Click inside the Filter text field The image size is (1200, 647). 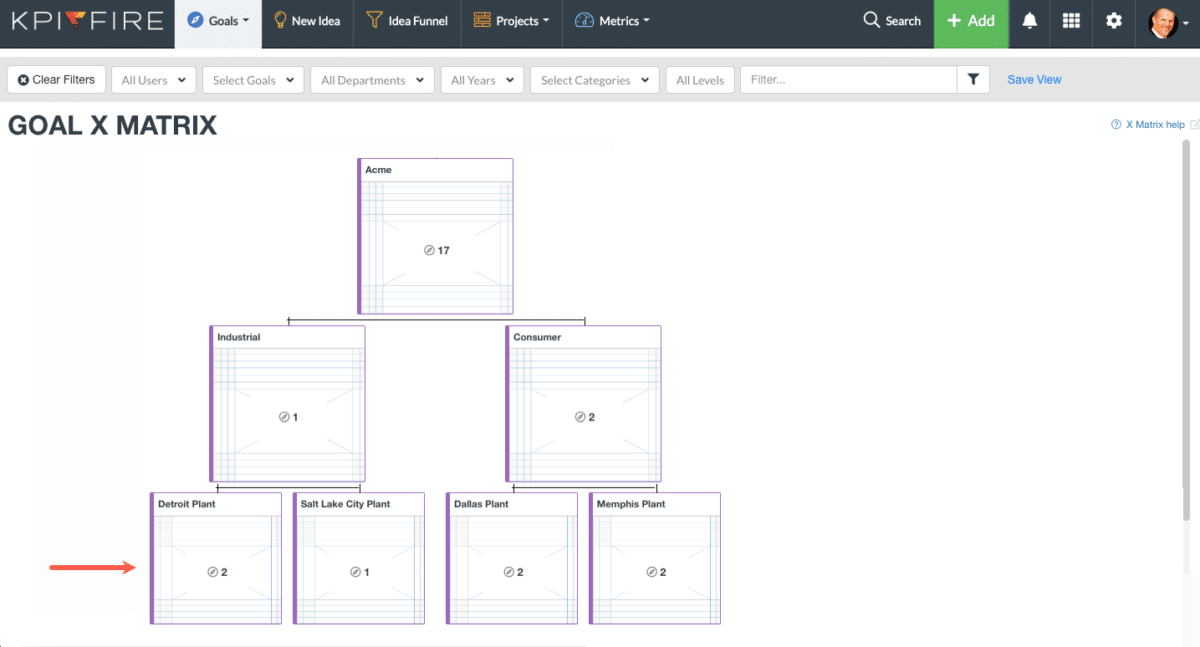click(850, 79)
